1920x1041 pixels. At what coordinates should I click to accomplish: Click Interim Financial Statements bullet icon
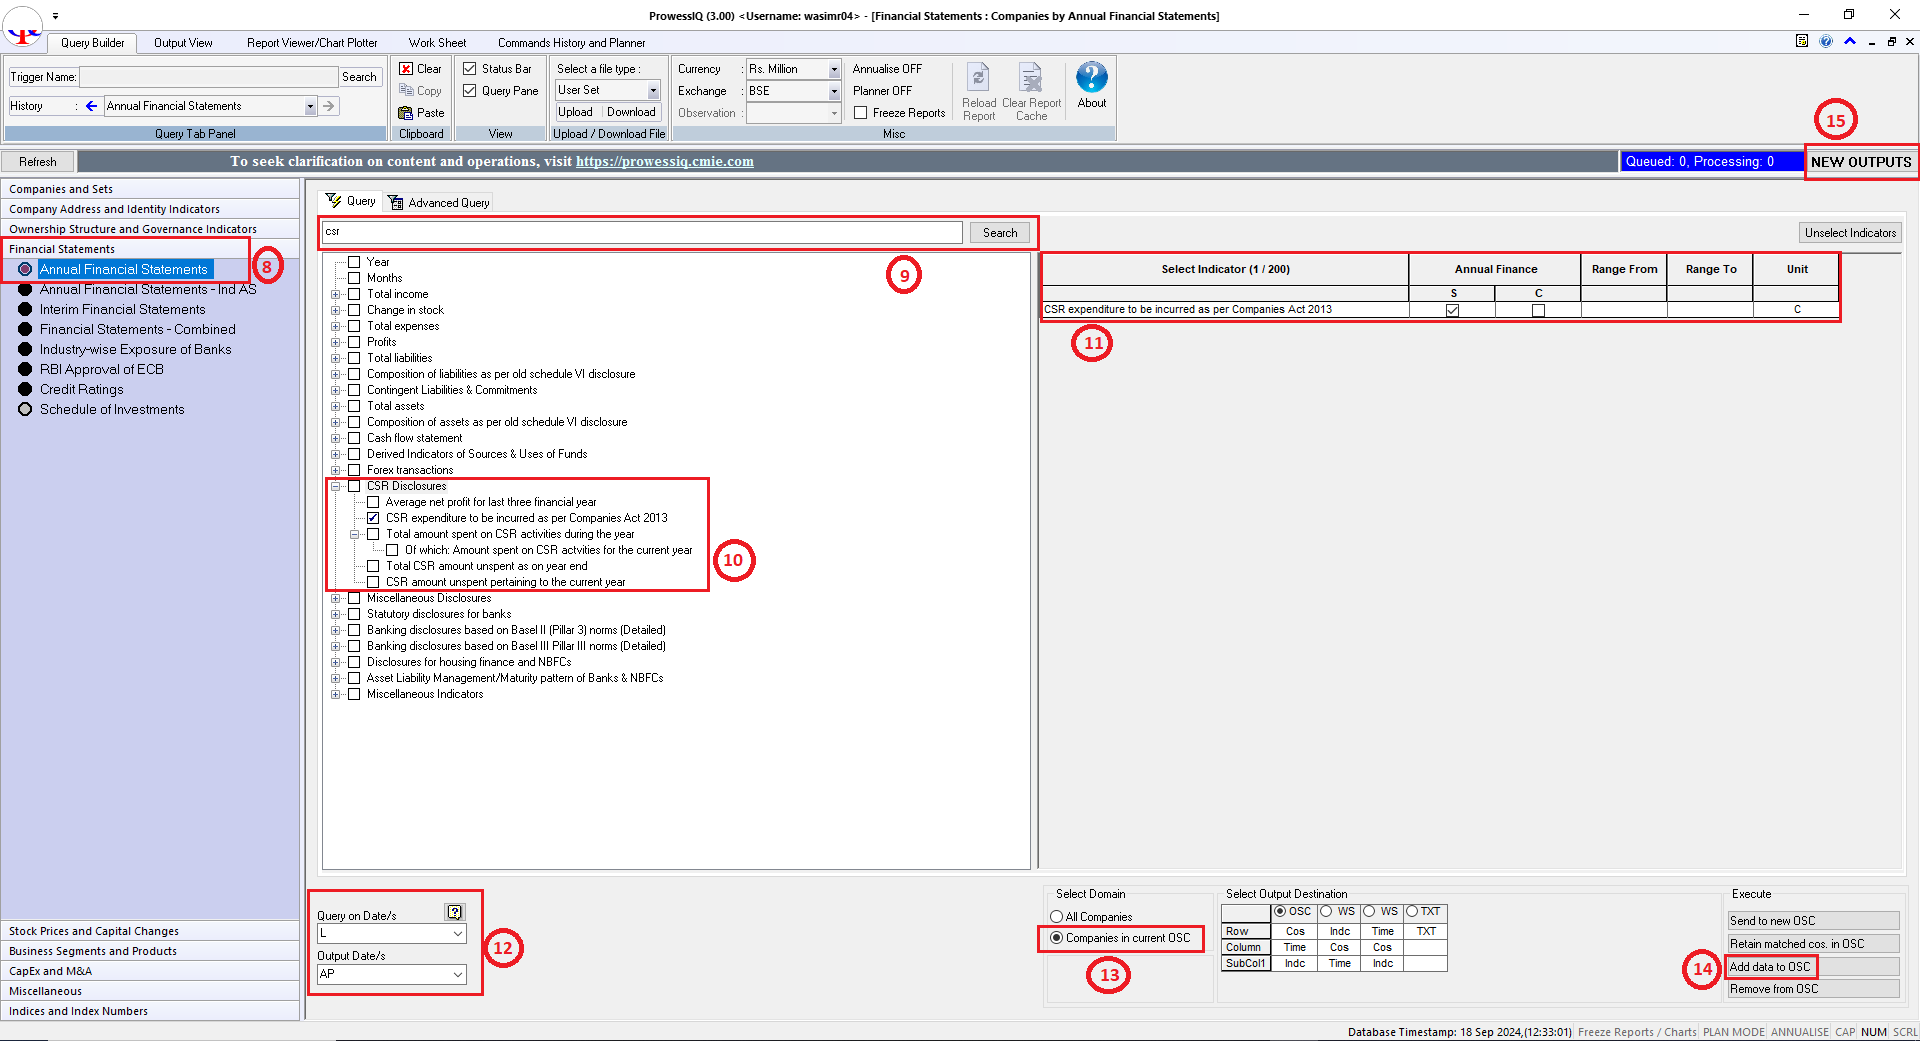click(25, 309)
